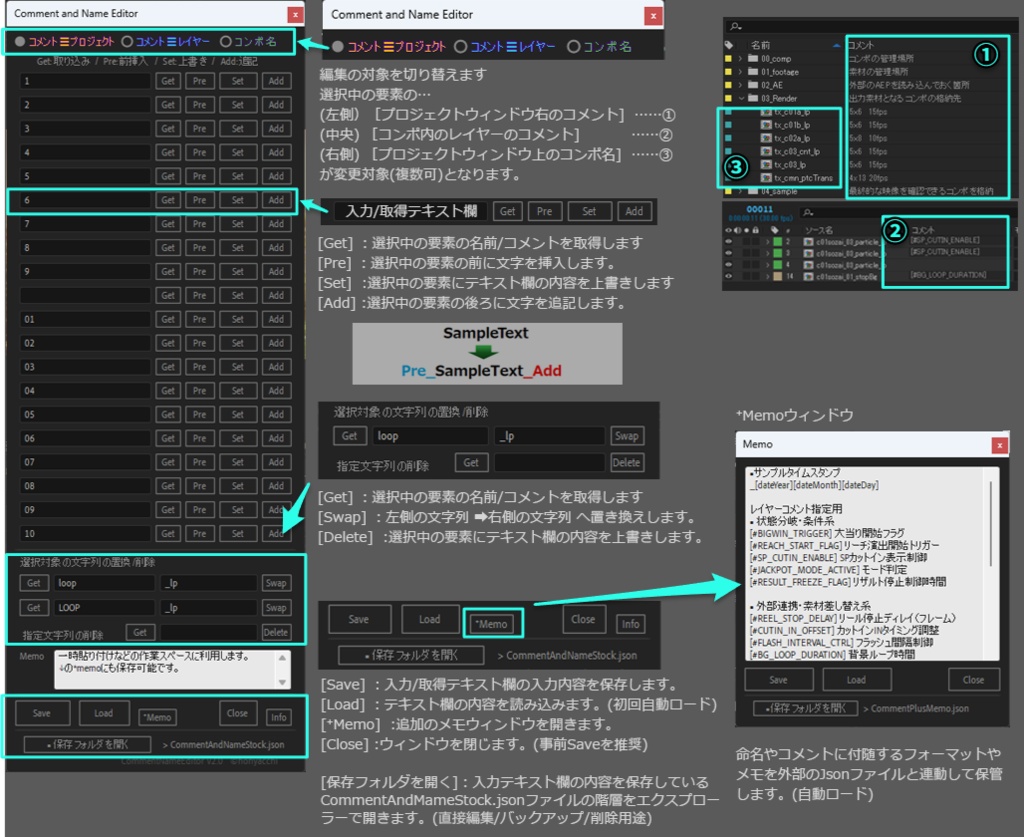Click the text field of row 05 in main panel
Screen dimensions: 1024x837
coord(86,415)
